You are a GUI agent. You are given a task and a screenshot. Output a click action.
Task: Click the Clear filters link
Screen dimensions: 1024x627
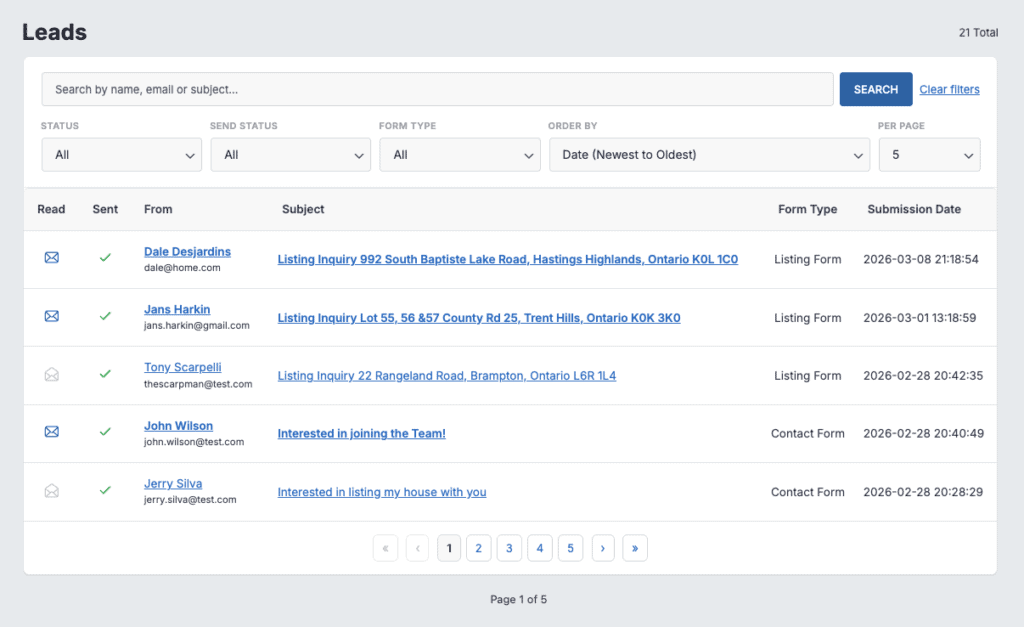pyautogui.click(x=949, y=90)
